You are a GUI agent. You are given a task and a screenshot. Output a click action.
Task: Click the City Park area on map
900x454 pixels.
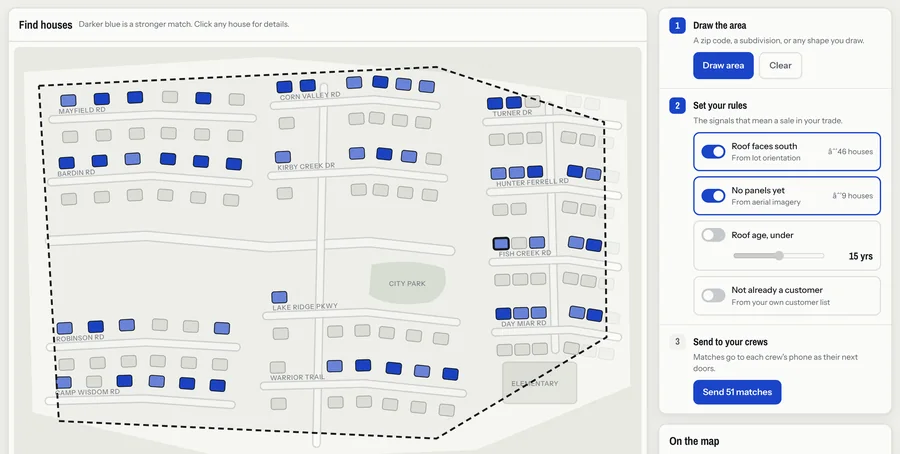[407, 284]
